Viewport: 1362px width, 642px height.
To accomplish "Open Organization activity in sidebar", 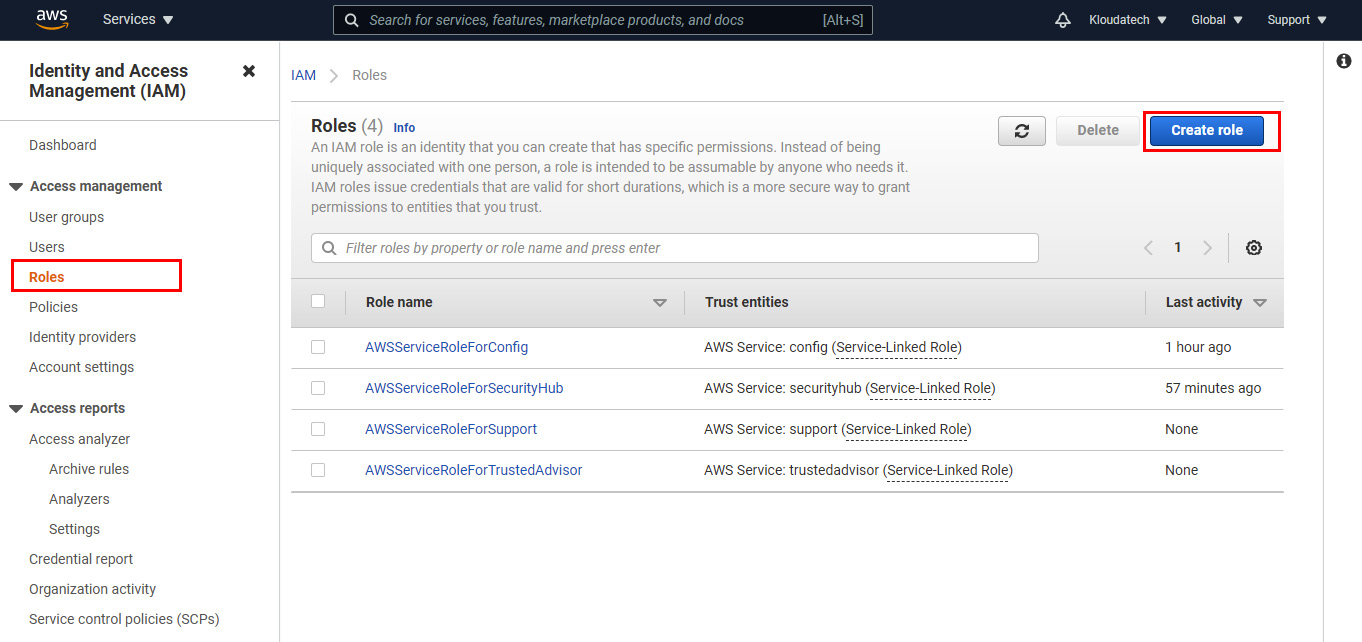I will coord(93,589).
